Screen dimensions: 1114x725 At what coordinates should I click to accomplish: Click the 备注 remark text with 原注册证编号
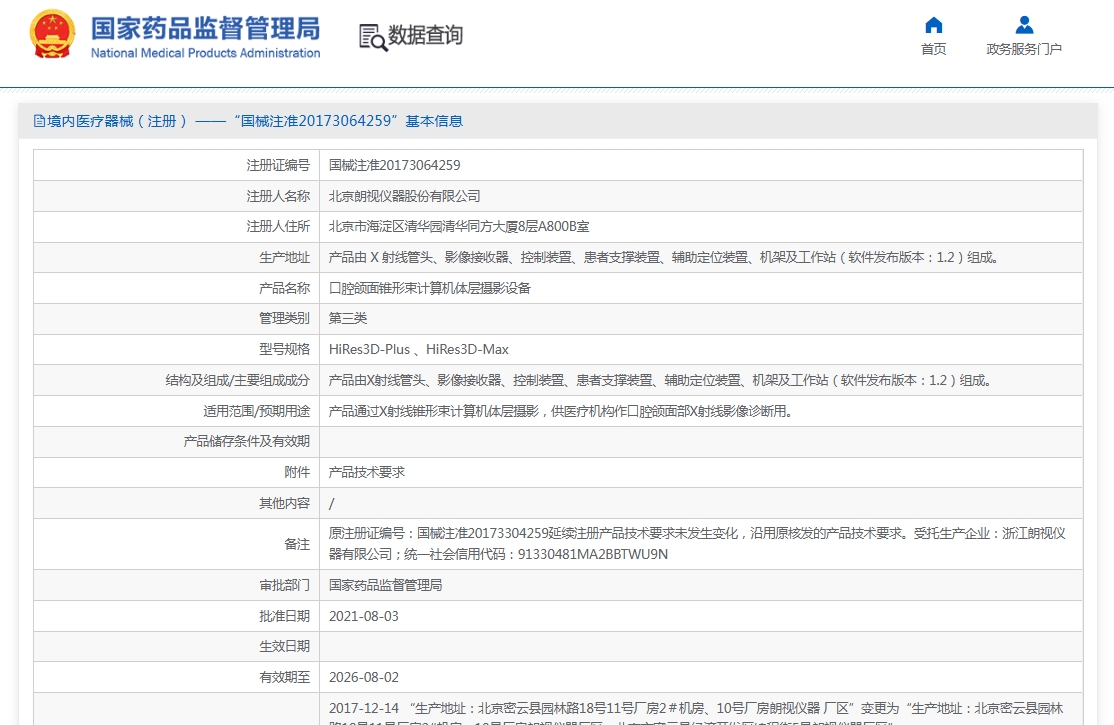coord(697,544)
